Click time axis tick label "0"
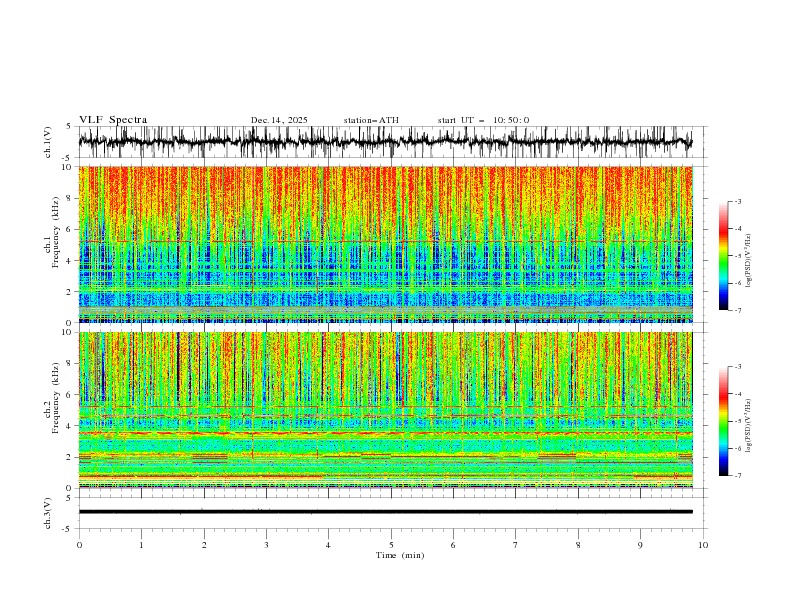This screenshot has width=792, height=612. 79,545
